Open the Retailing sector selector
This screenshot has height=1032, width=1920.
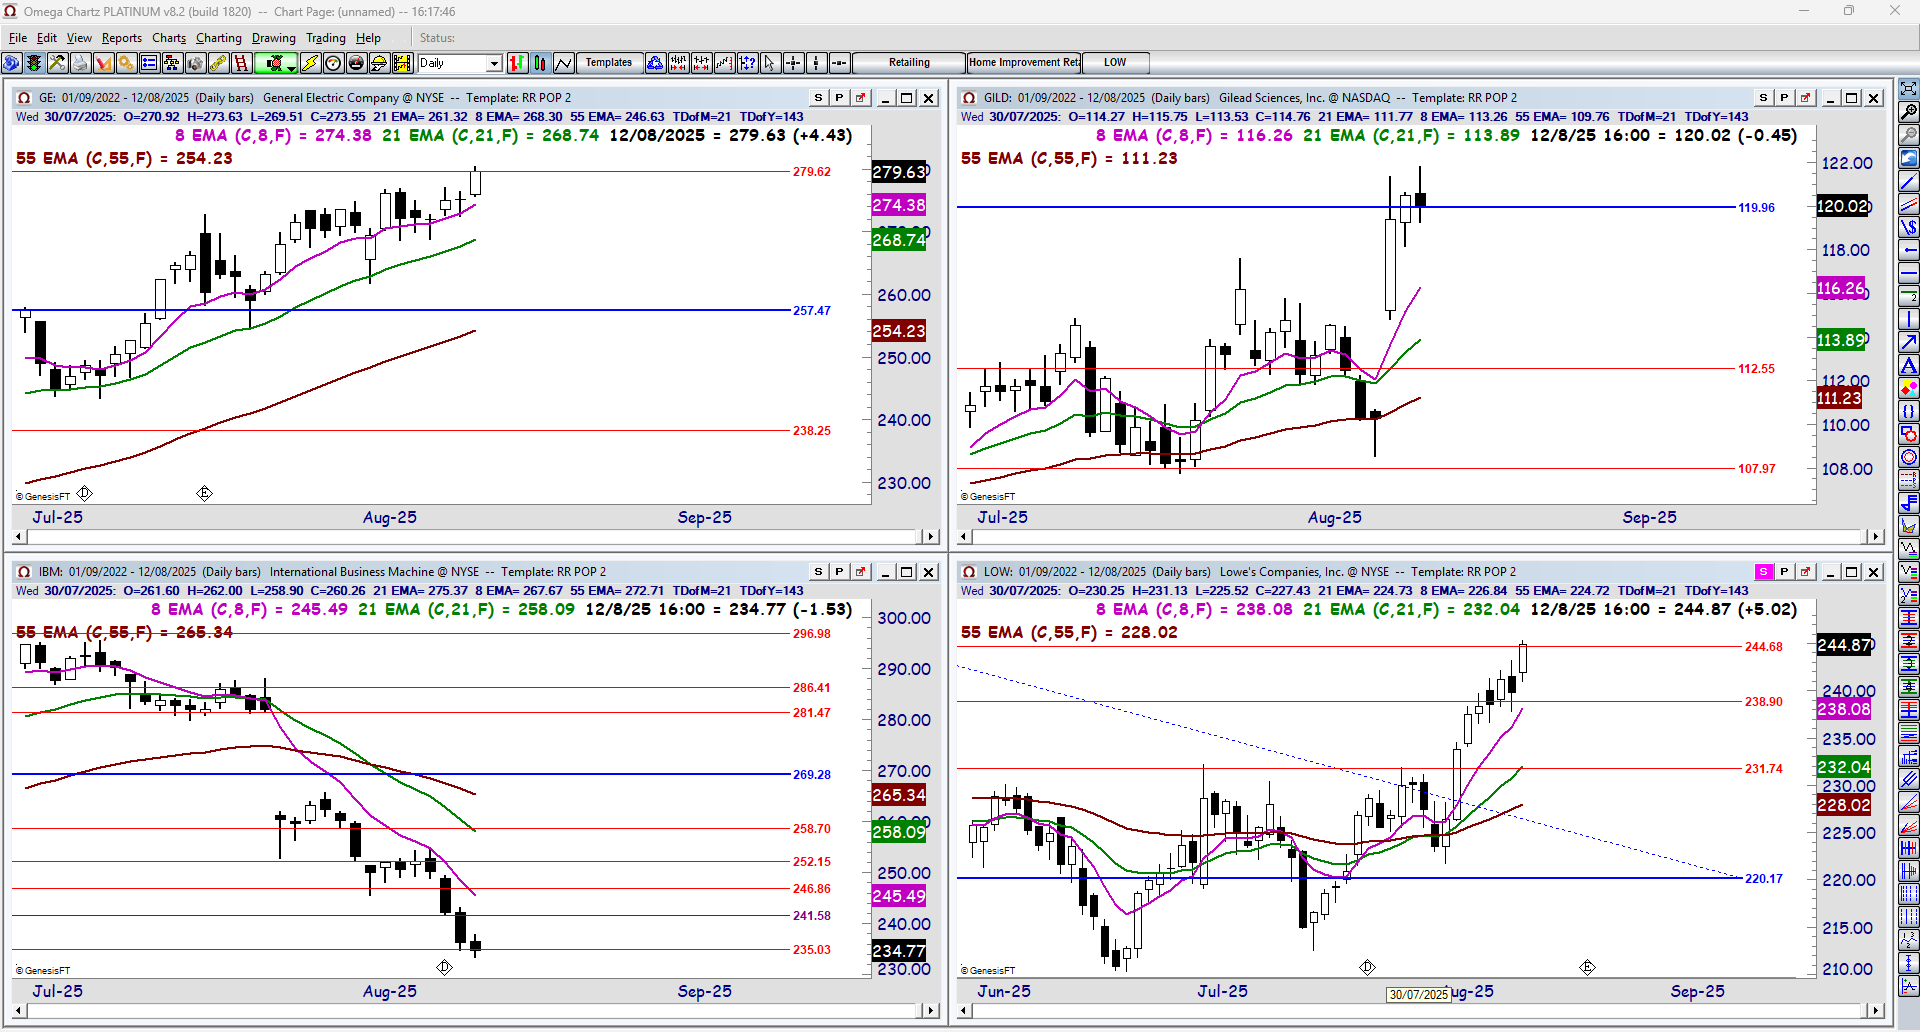tap(909, 63)
